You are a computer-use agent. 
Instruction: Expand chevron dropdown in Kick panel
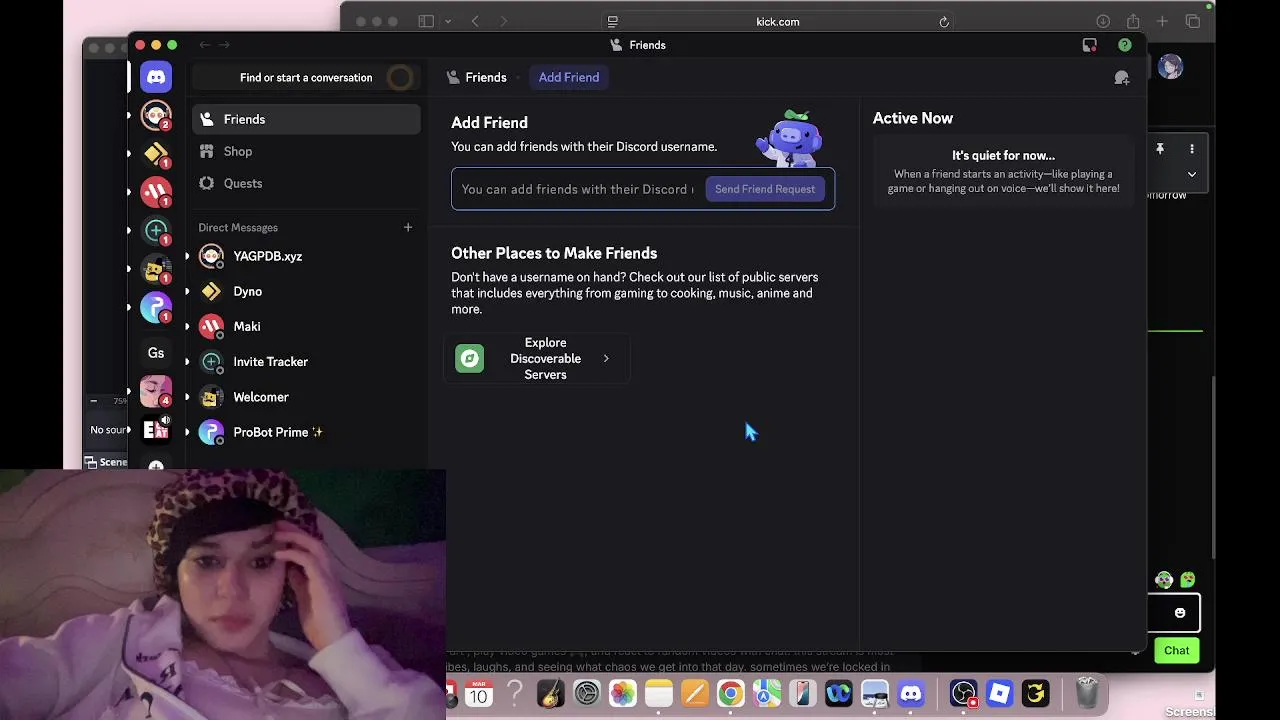1192,174
